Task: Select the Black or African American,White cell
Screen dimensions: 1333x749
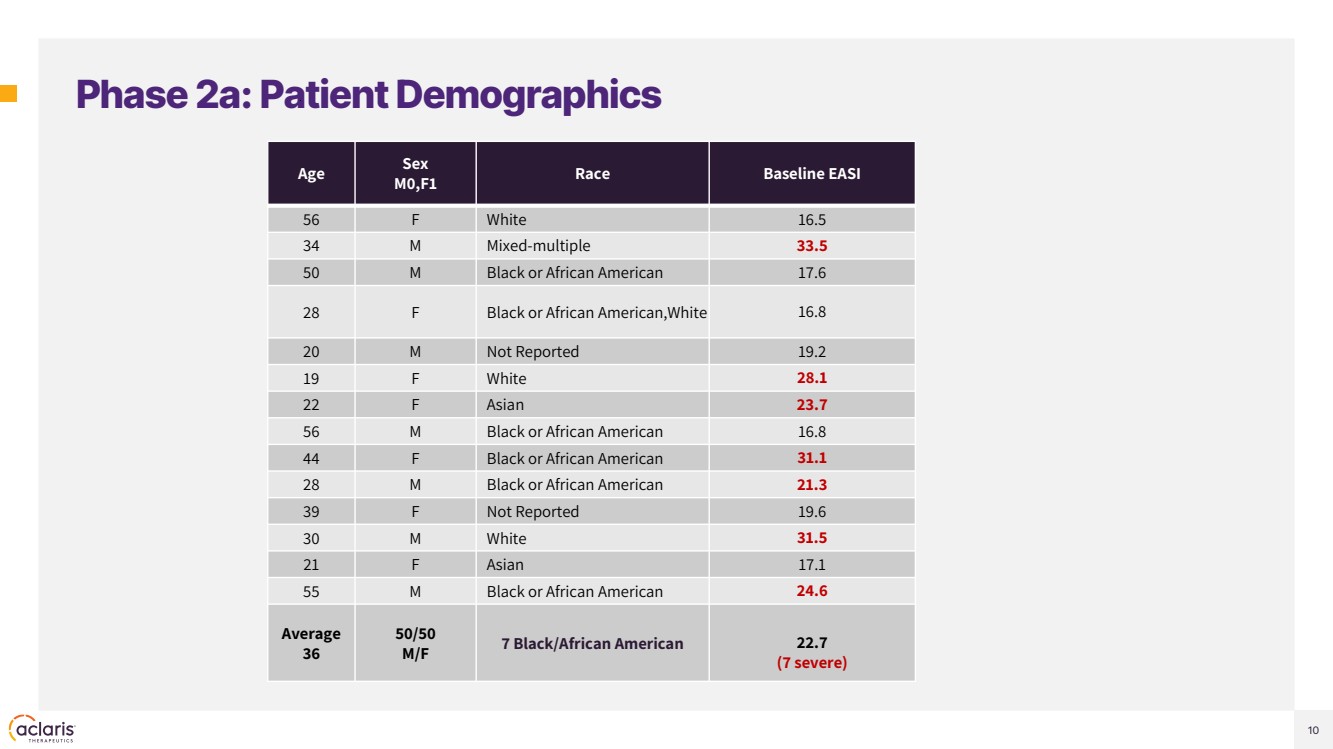Action: click(596, 313)
